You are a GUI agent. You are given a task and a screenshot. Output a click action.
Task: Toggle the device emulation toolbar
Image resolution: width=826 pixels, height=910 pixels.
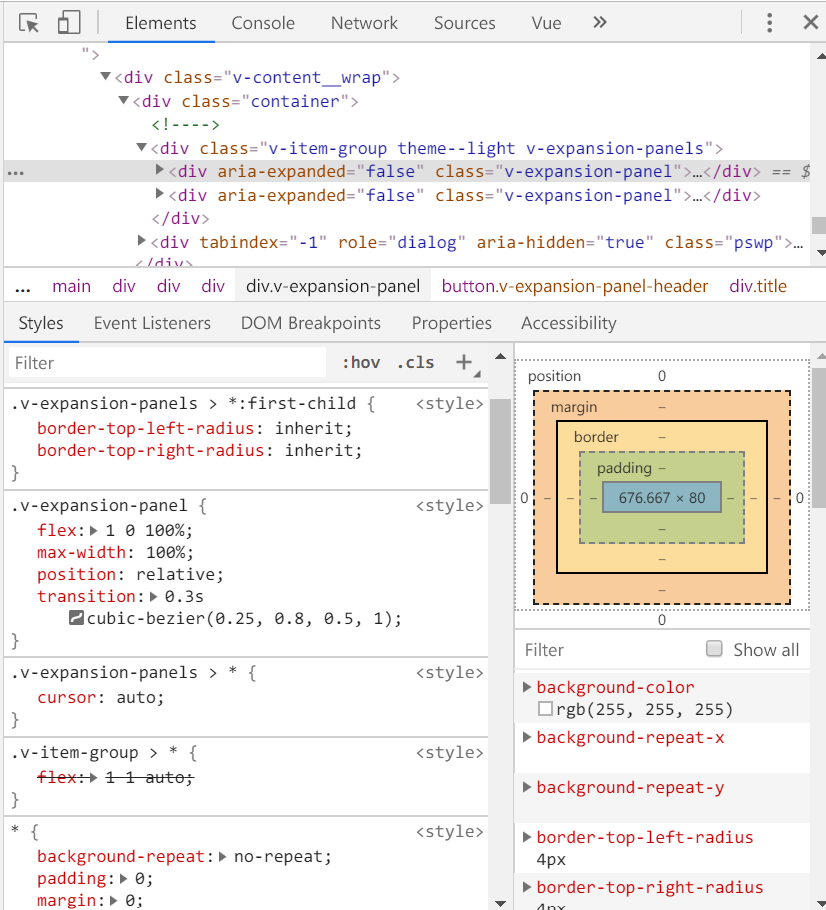tap(68, 21)
